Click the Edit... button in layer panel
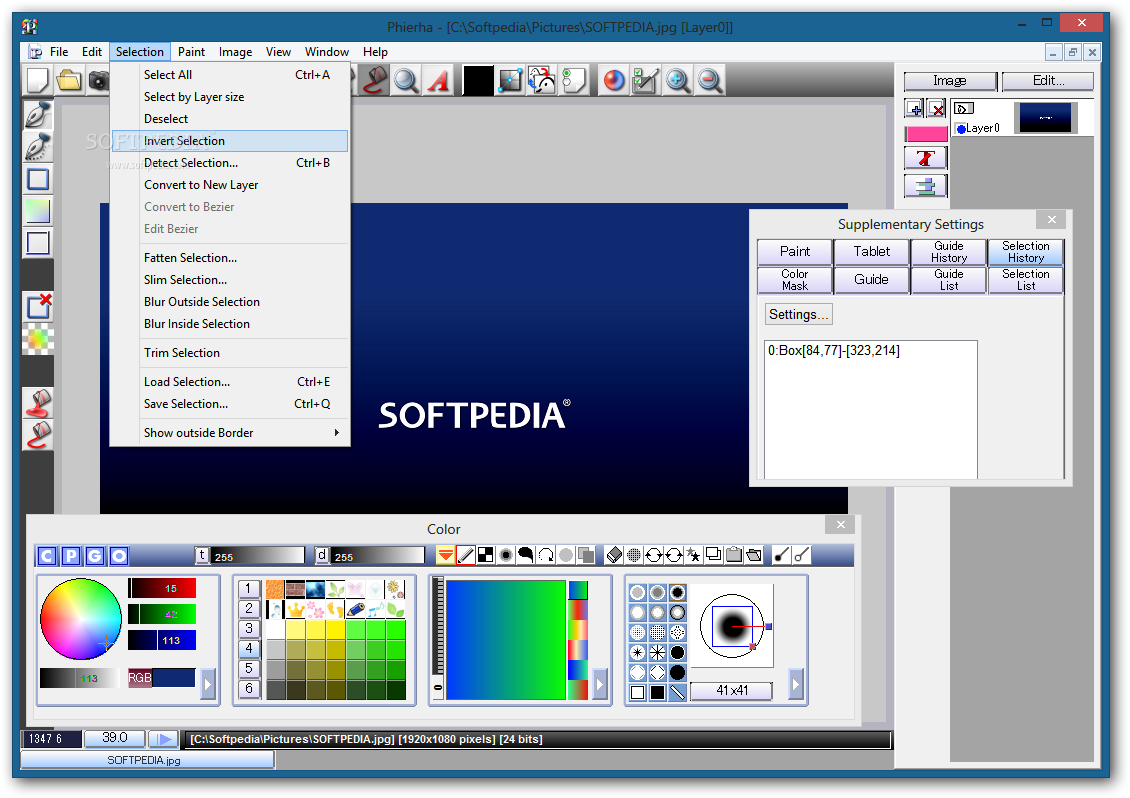Viewport: 1130px width, 798px height. coord(1048,81)
